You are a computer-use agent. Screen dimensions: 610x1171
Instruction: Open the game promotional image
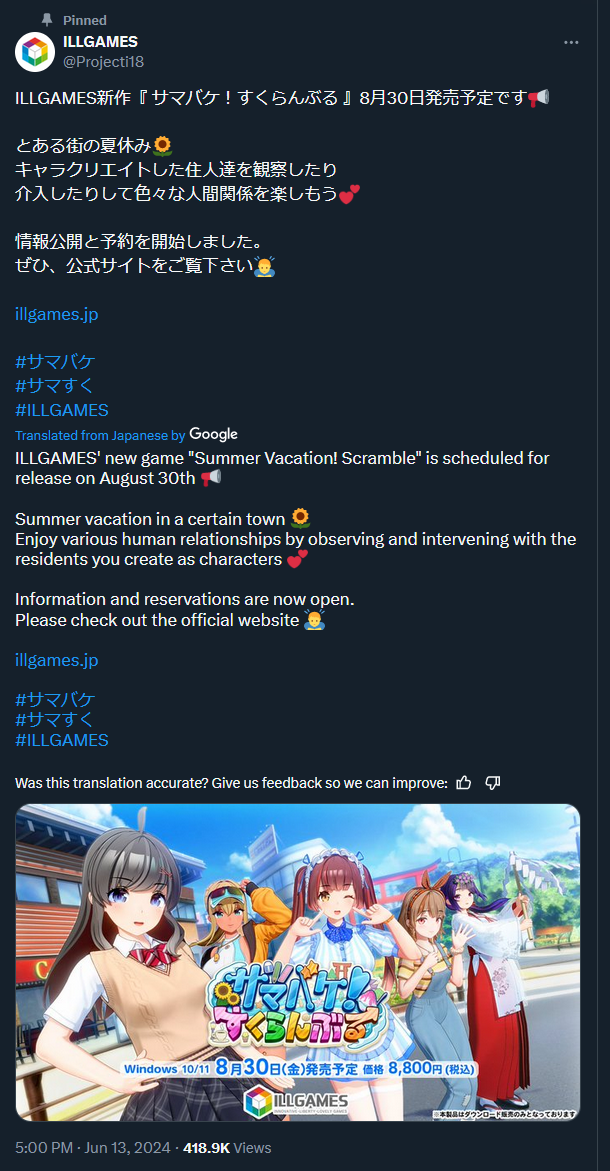pos(298,962)
